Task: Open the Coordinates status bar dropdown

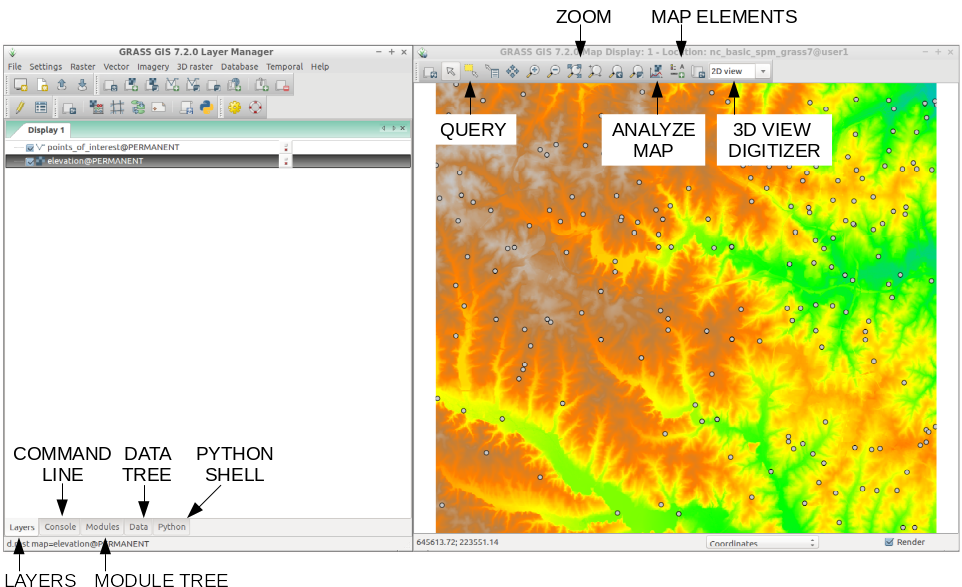Action: click(x=762, y=543)
